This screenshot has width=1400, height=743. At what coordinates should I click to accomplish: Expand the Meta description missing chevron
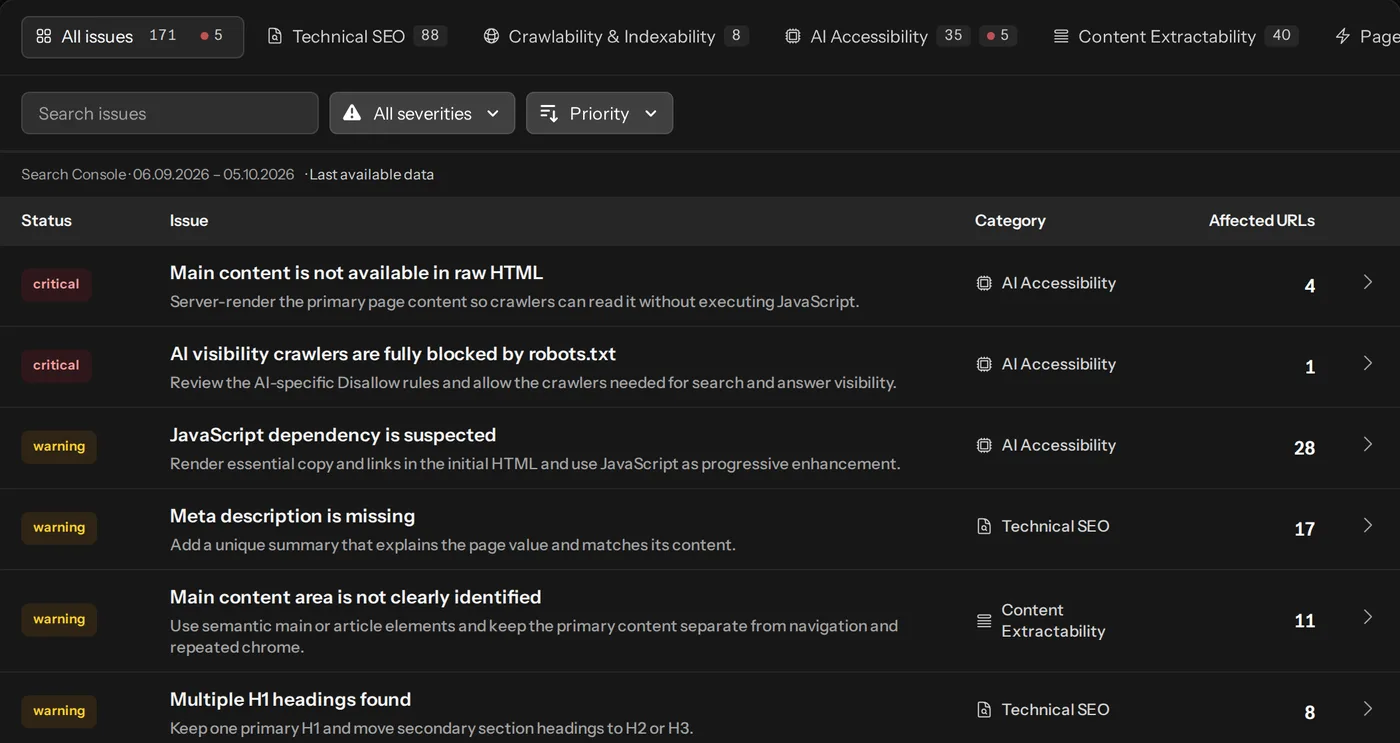[x=1368, y=525]
